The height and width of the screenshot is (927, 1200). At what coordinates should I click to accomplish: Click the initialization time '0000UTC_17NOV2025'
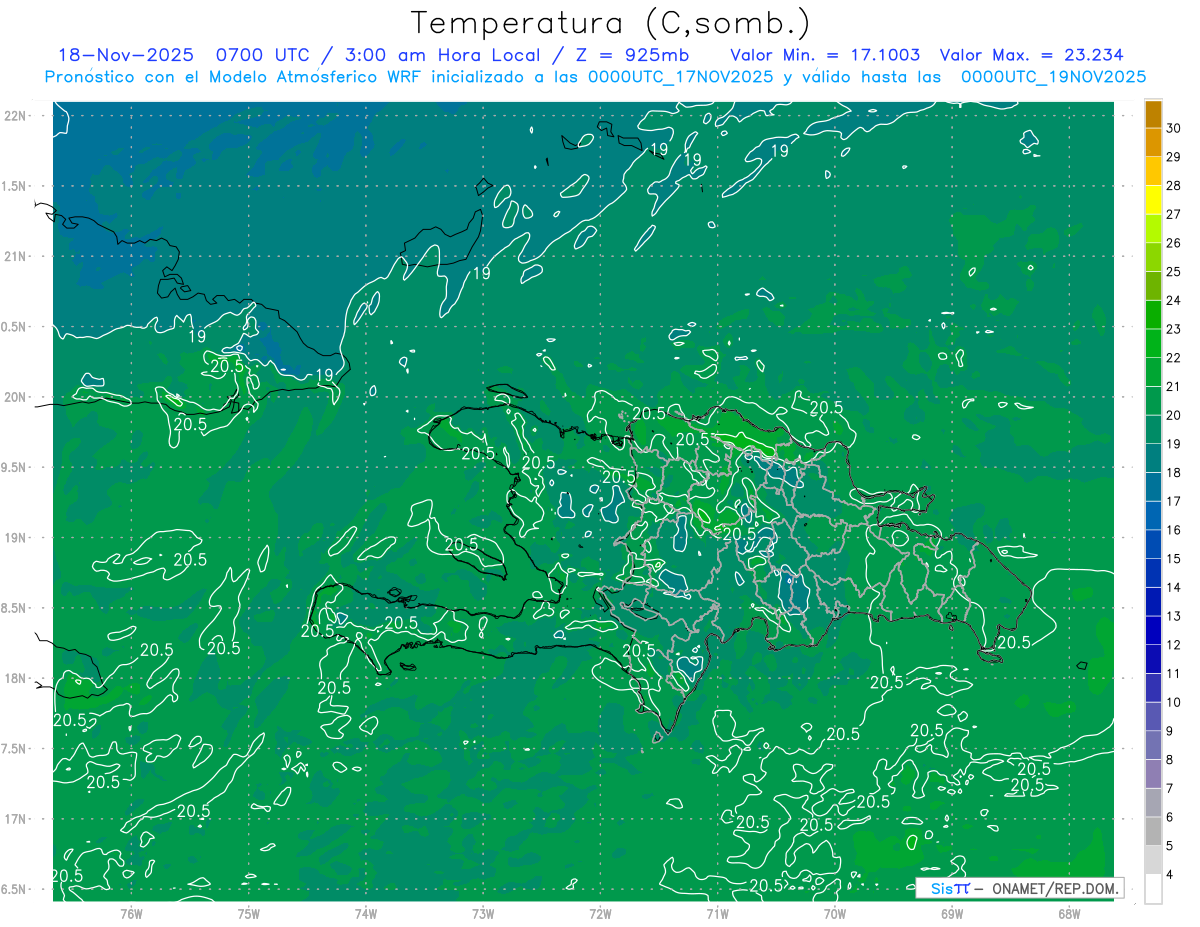pyautogui.click(x=681, y=77)
